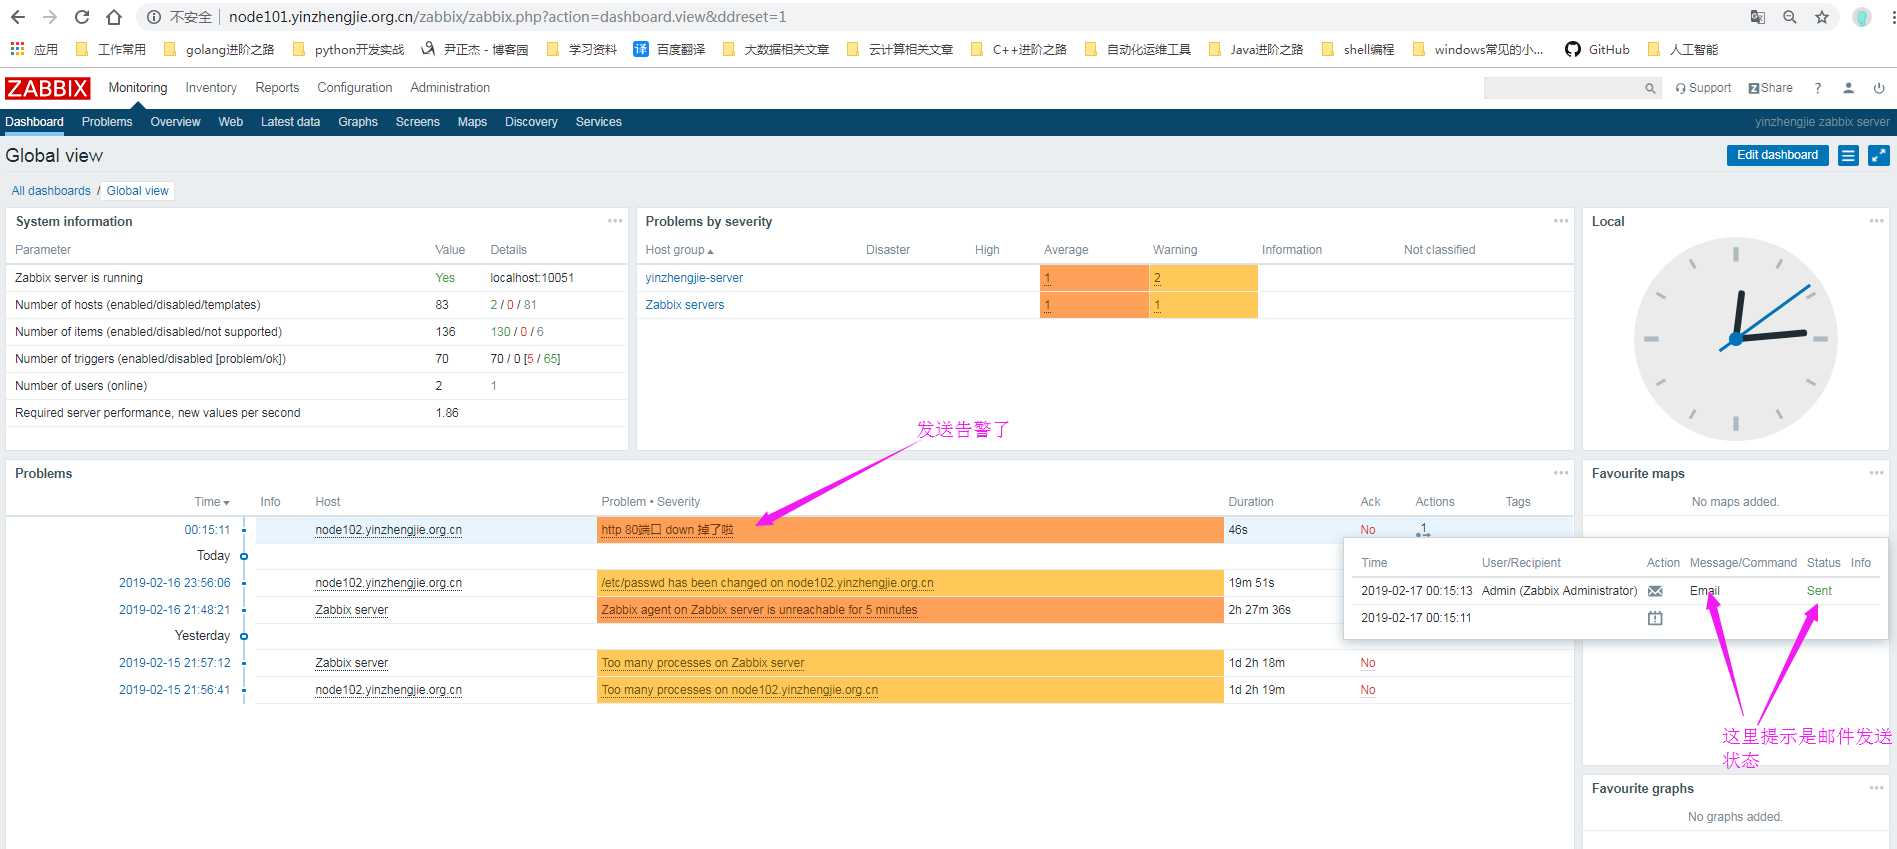The width and height of the screenshot is (1897, 849).
Task: Open user profile icon
Action: click(x=1849, y=88)
